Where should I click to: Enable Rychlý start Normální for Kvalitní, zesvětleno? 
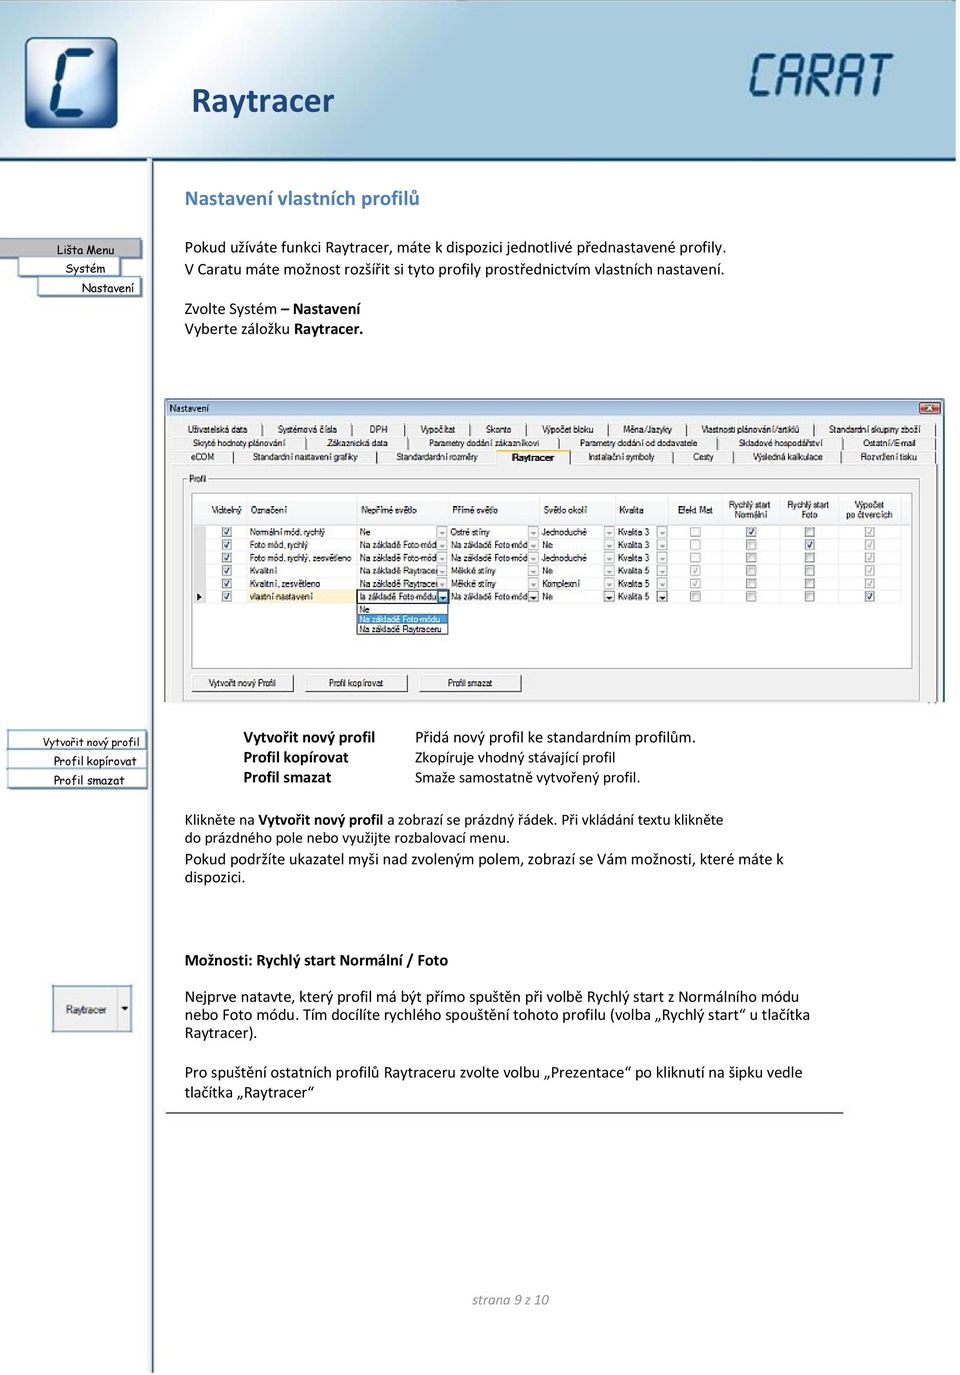pyautogui.click(x=751, y=584)
